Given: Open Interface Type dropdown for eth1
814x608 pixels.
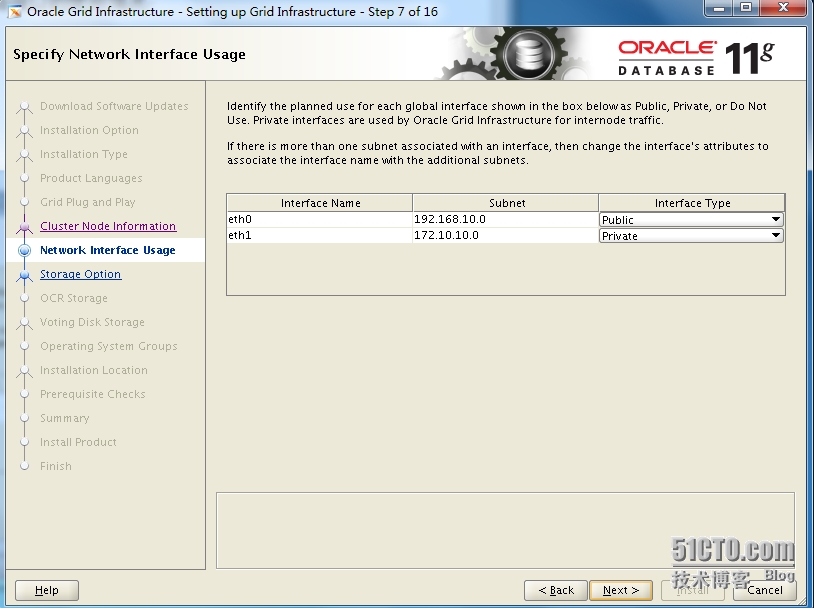Looking at the screenshot, I should pyautogui.click(x=691, y=236).
